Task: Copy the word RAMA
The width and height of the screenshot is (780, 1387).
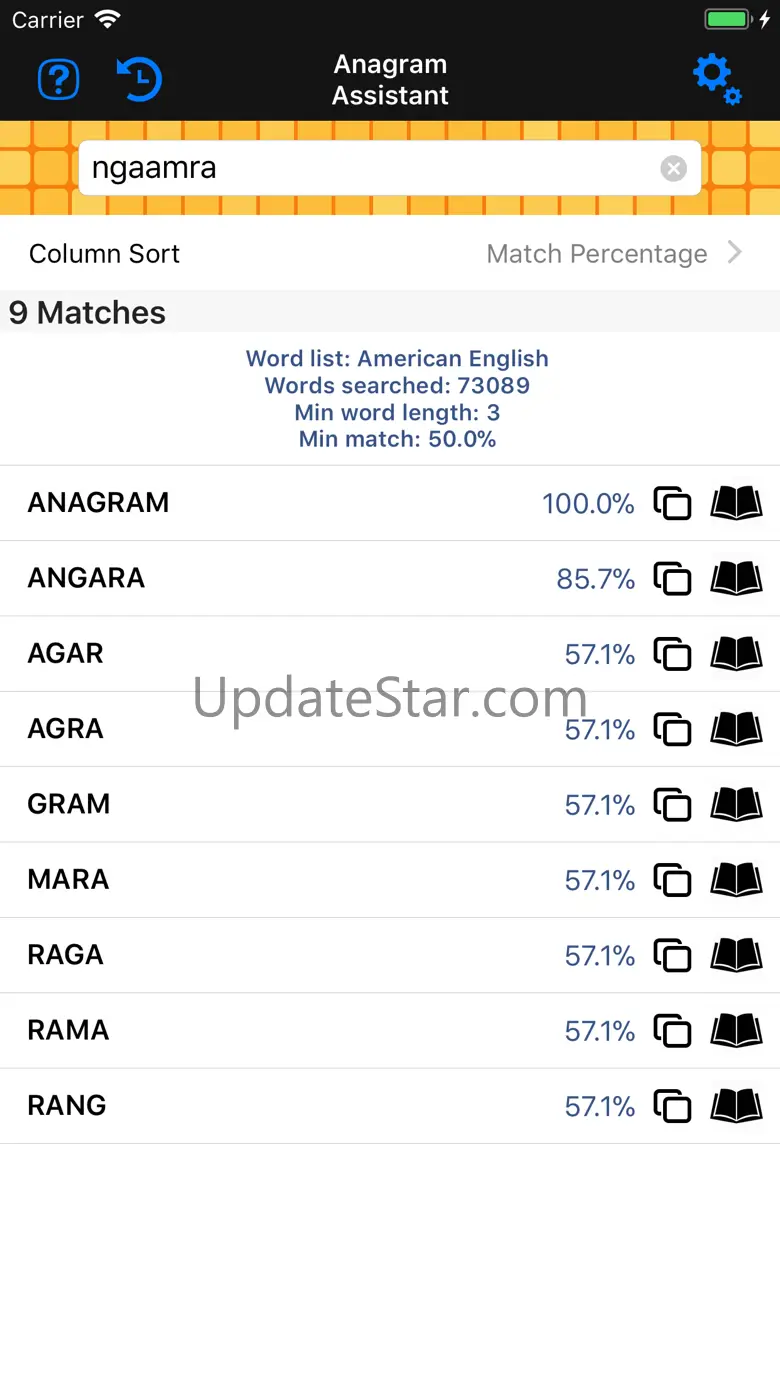Action: pos(673,1031)
